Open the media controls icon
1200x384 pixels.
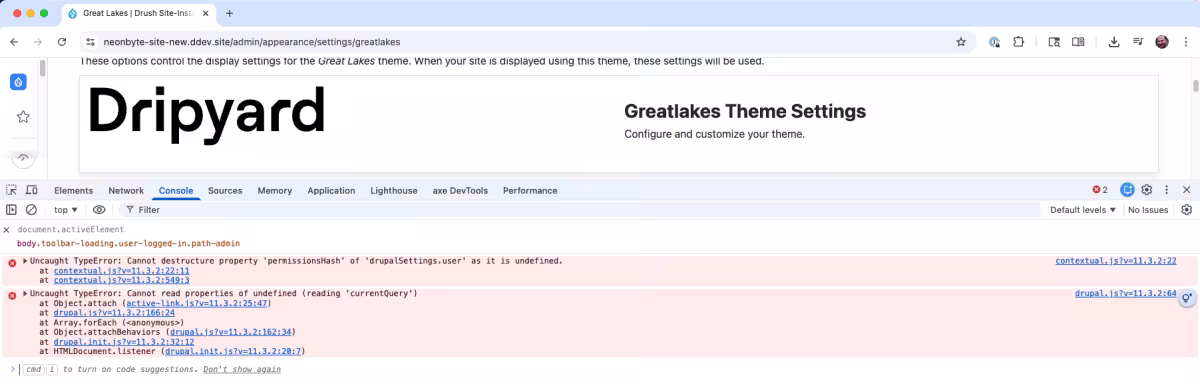(1138, 42)
